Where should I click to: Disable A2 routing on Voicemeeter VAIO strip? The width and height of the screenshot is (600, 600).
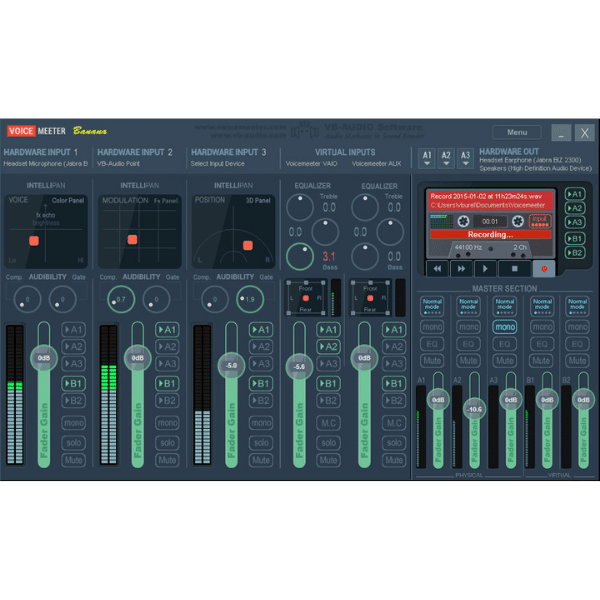[x=328, y=347]
